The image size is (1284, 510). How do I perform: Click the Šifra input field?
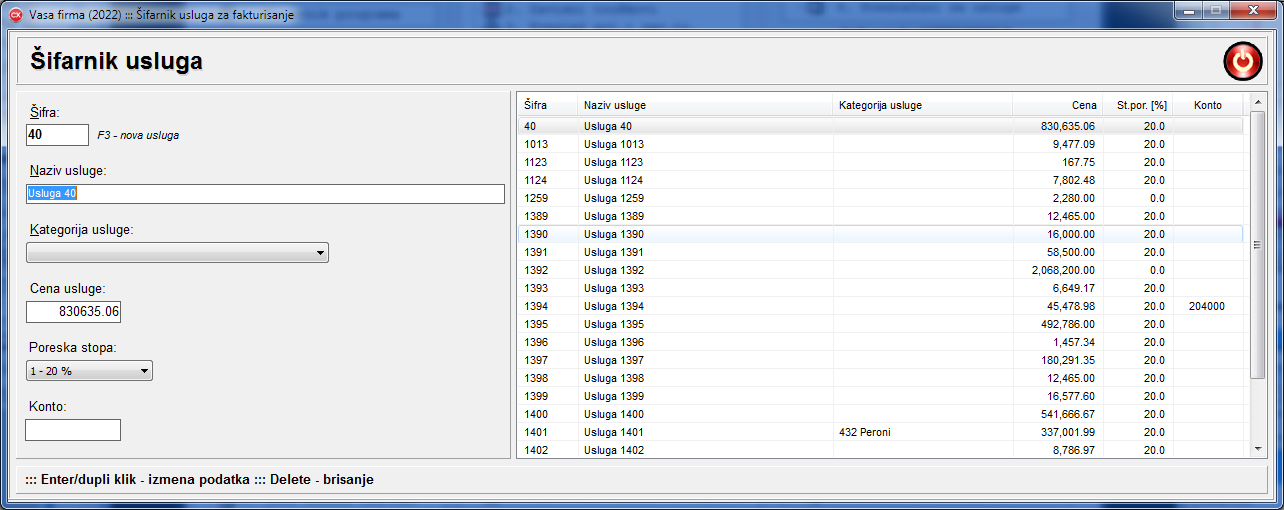[x=57, y=134]
